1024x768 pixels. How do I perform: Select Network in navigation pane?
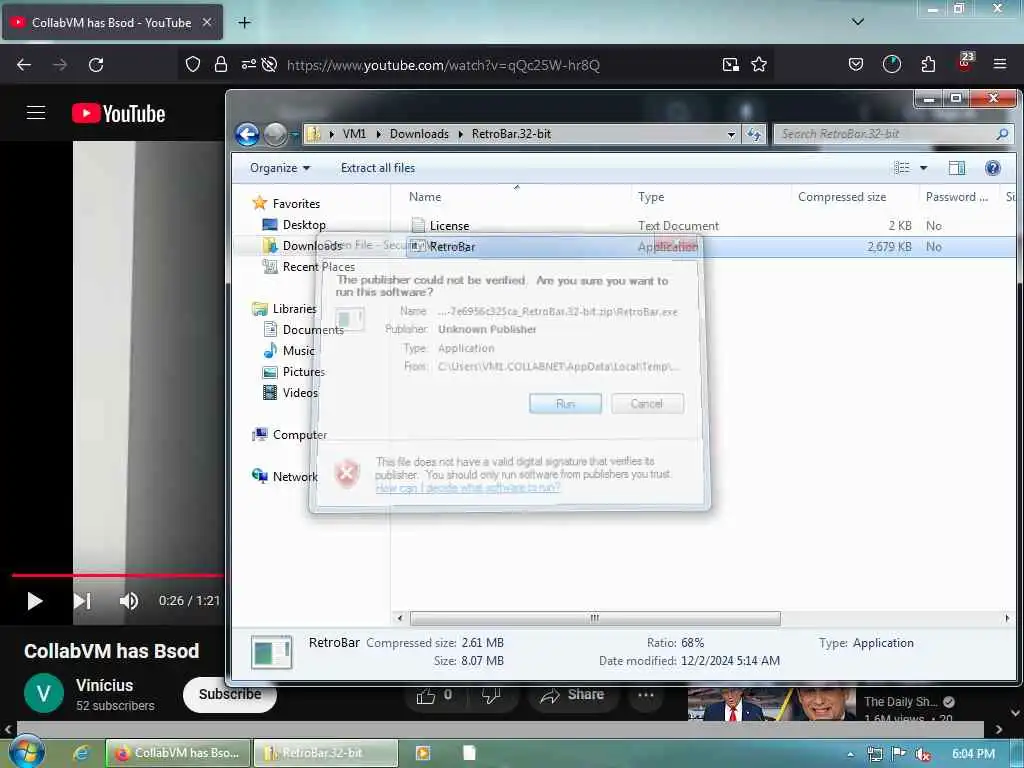(x=295, y=477)
